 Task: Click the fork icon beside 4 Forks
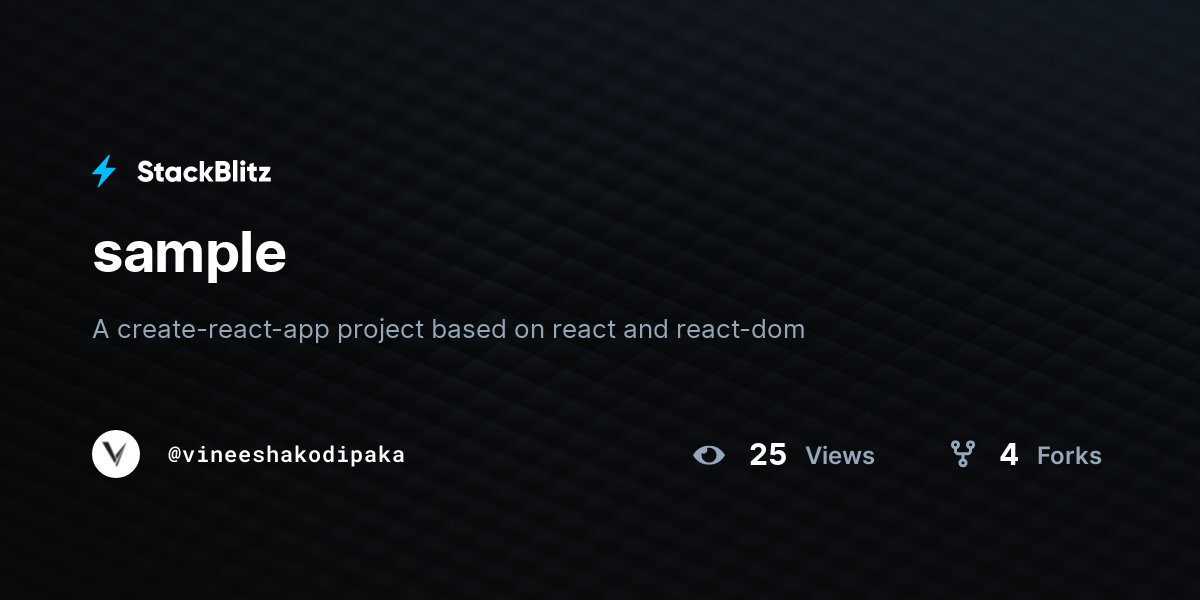[963, 454]
